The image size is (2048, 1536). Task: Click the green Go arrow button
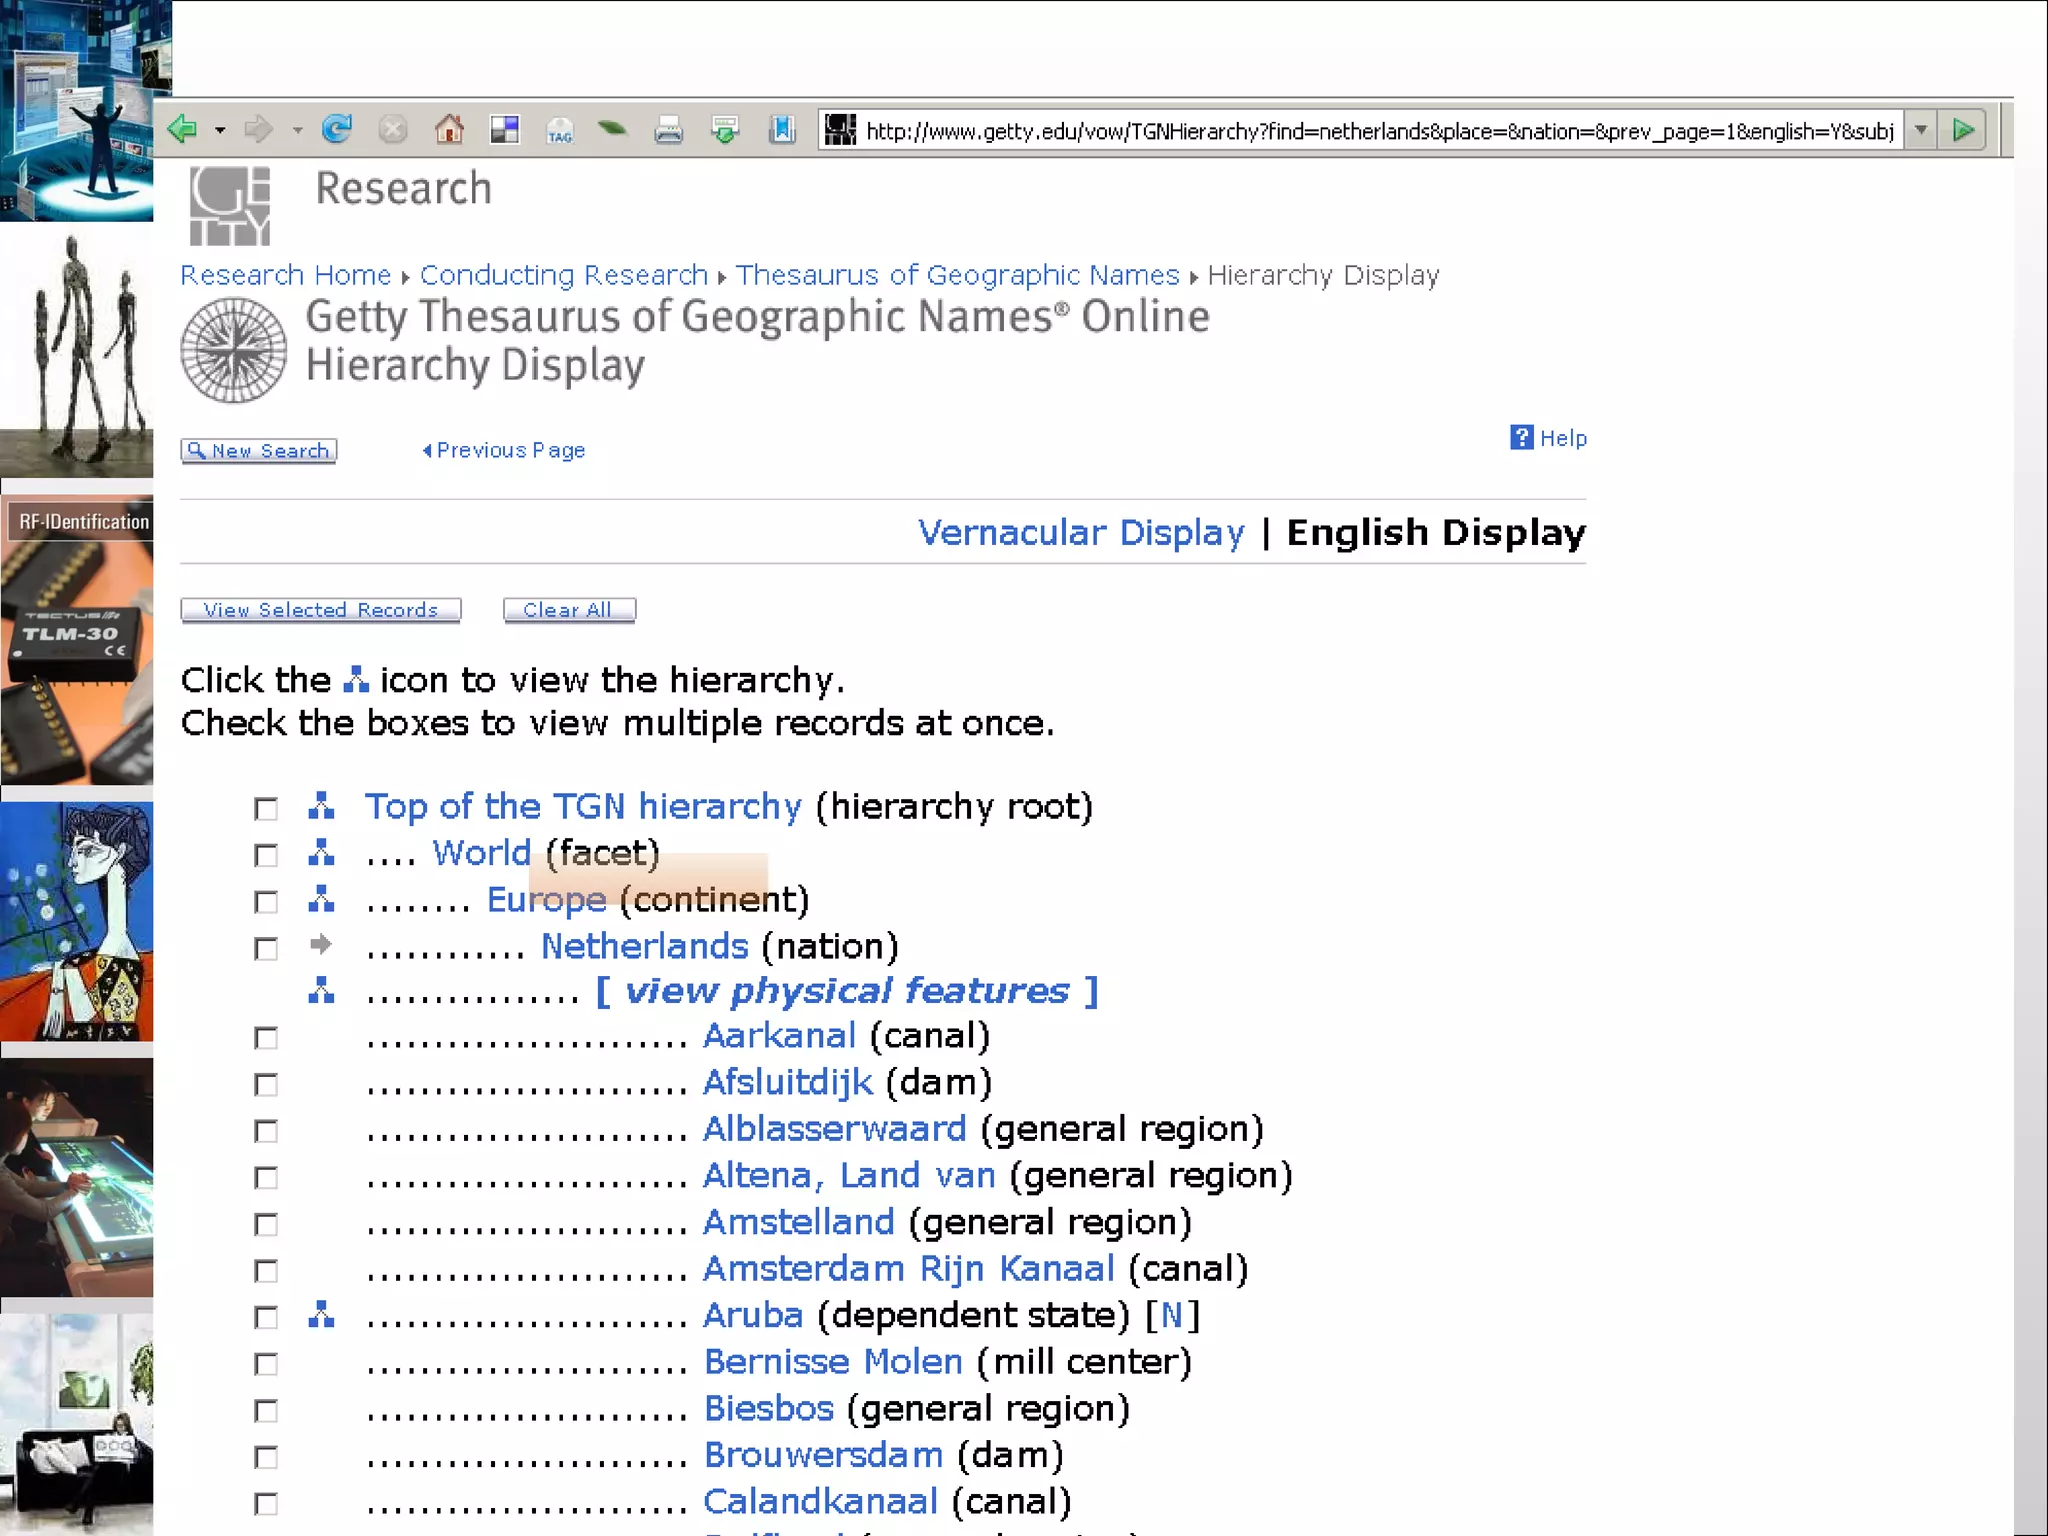[1963, 130]
